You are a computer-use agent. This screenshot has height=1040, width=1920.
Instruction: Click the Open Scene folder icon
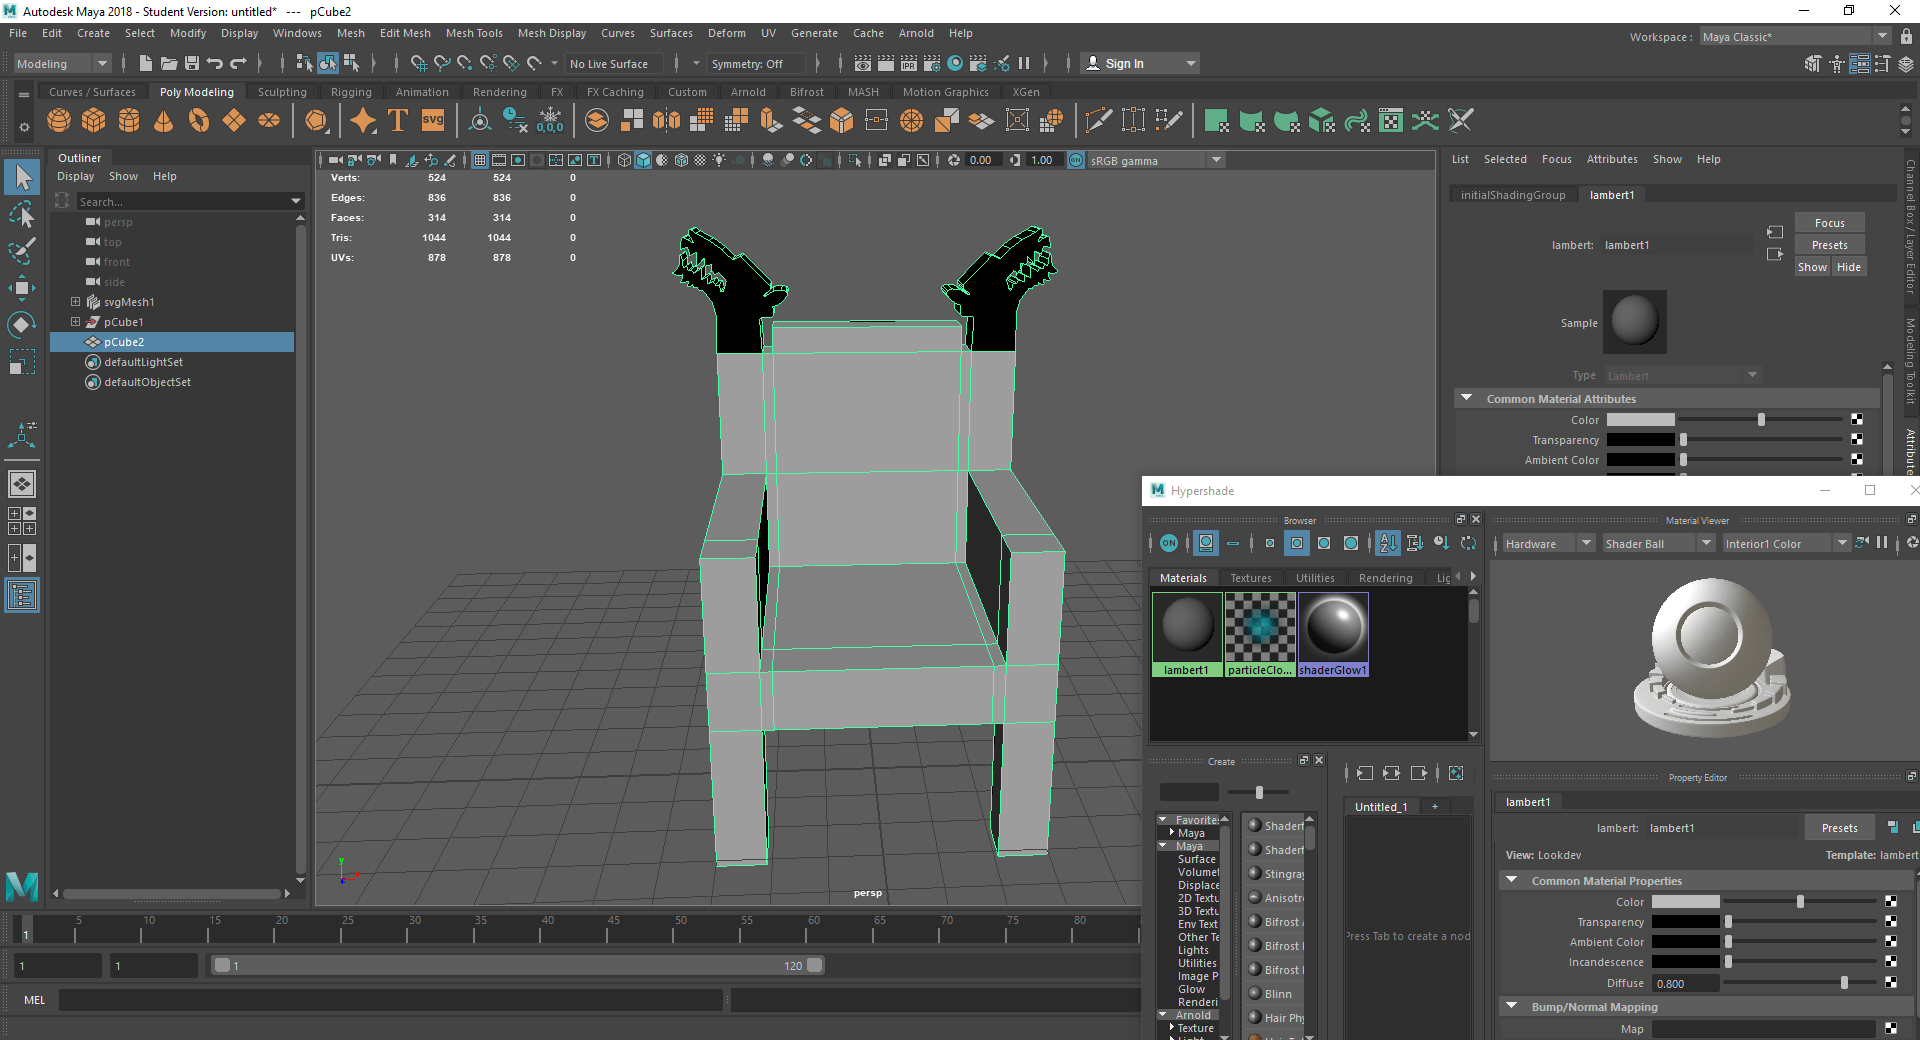(x=169, y=63)
